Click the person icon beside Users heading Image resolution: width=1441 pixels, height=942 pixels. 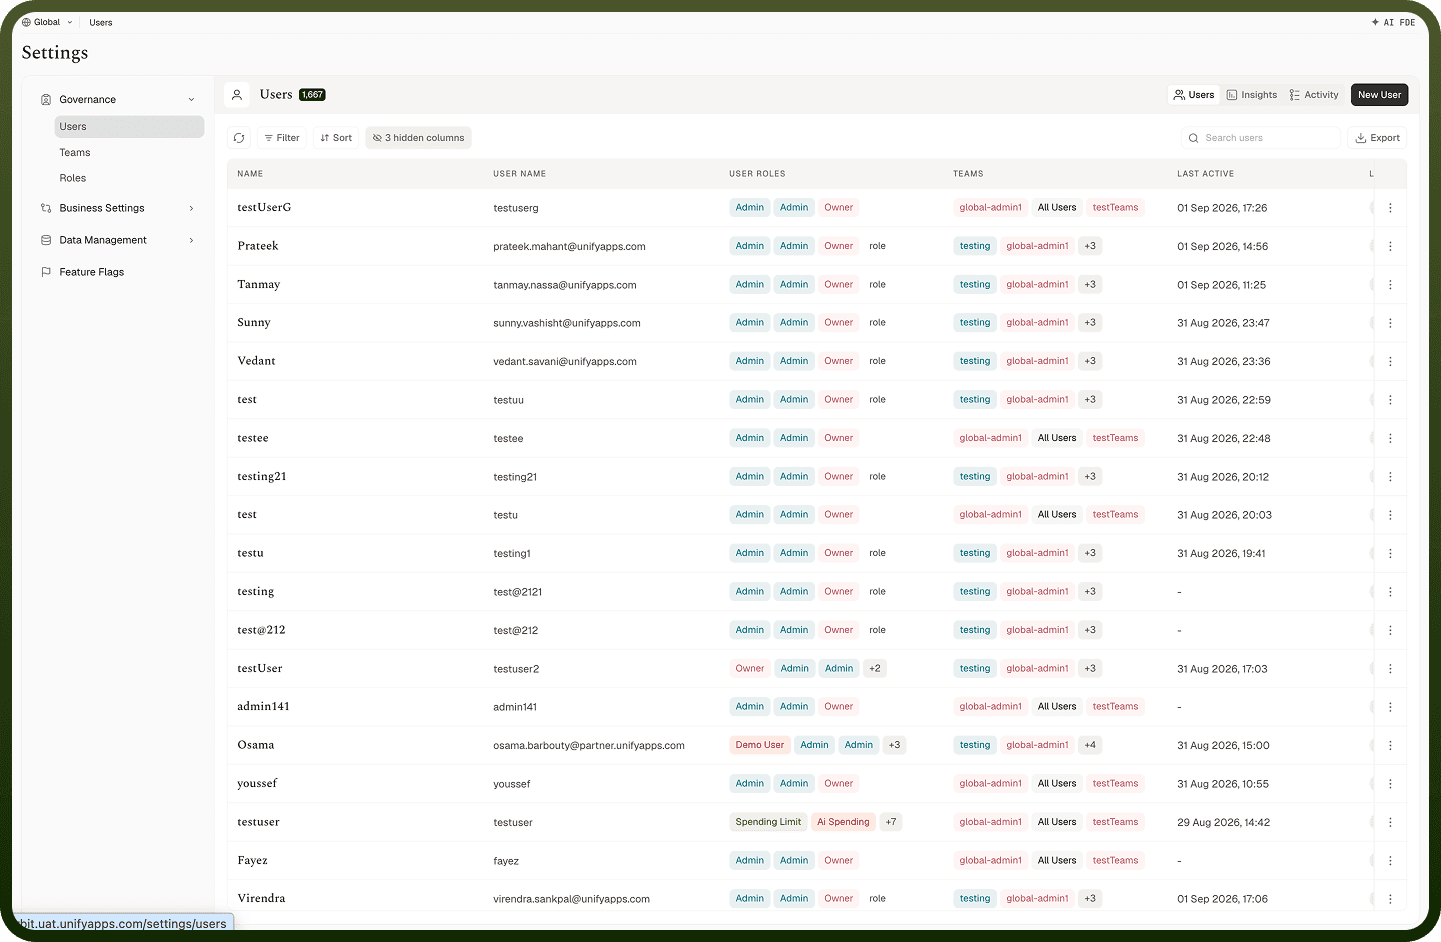(x=237, y=95)
